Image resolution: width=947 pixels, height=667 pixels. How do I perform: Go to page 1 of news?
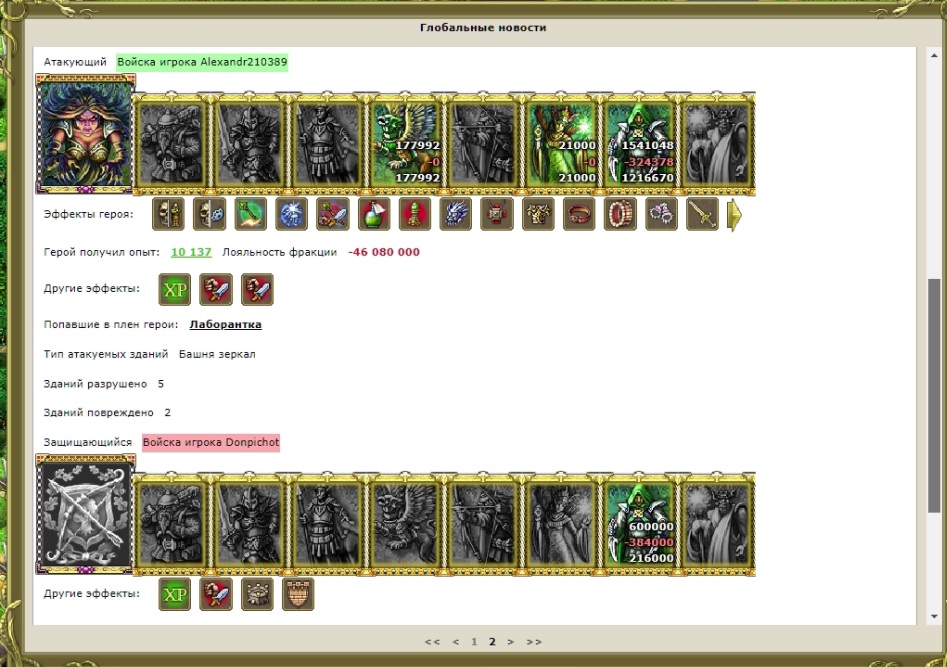coord(474,642)
